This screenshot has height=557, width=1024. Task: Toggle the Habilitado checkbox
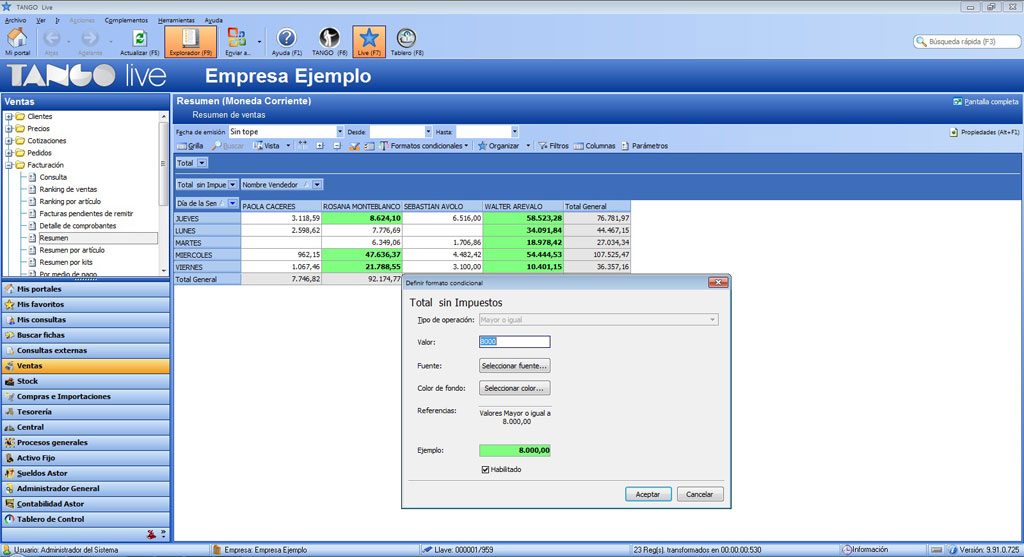point(485,469)
